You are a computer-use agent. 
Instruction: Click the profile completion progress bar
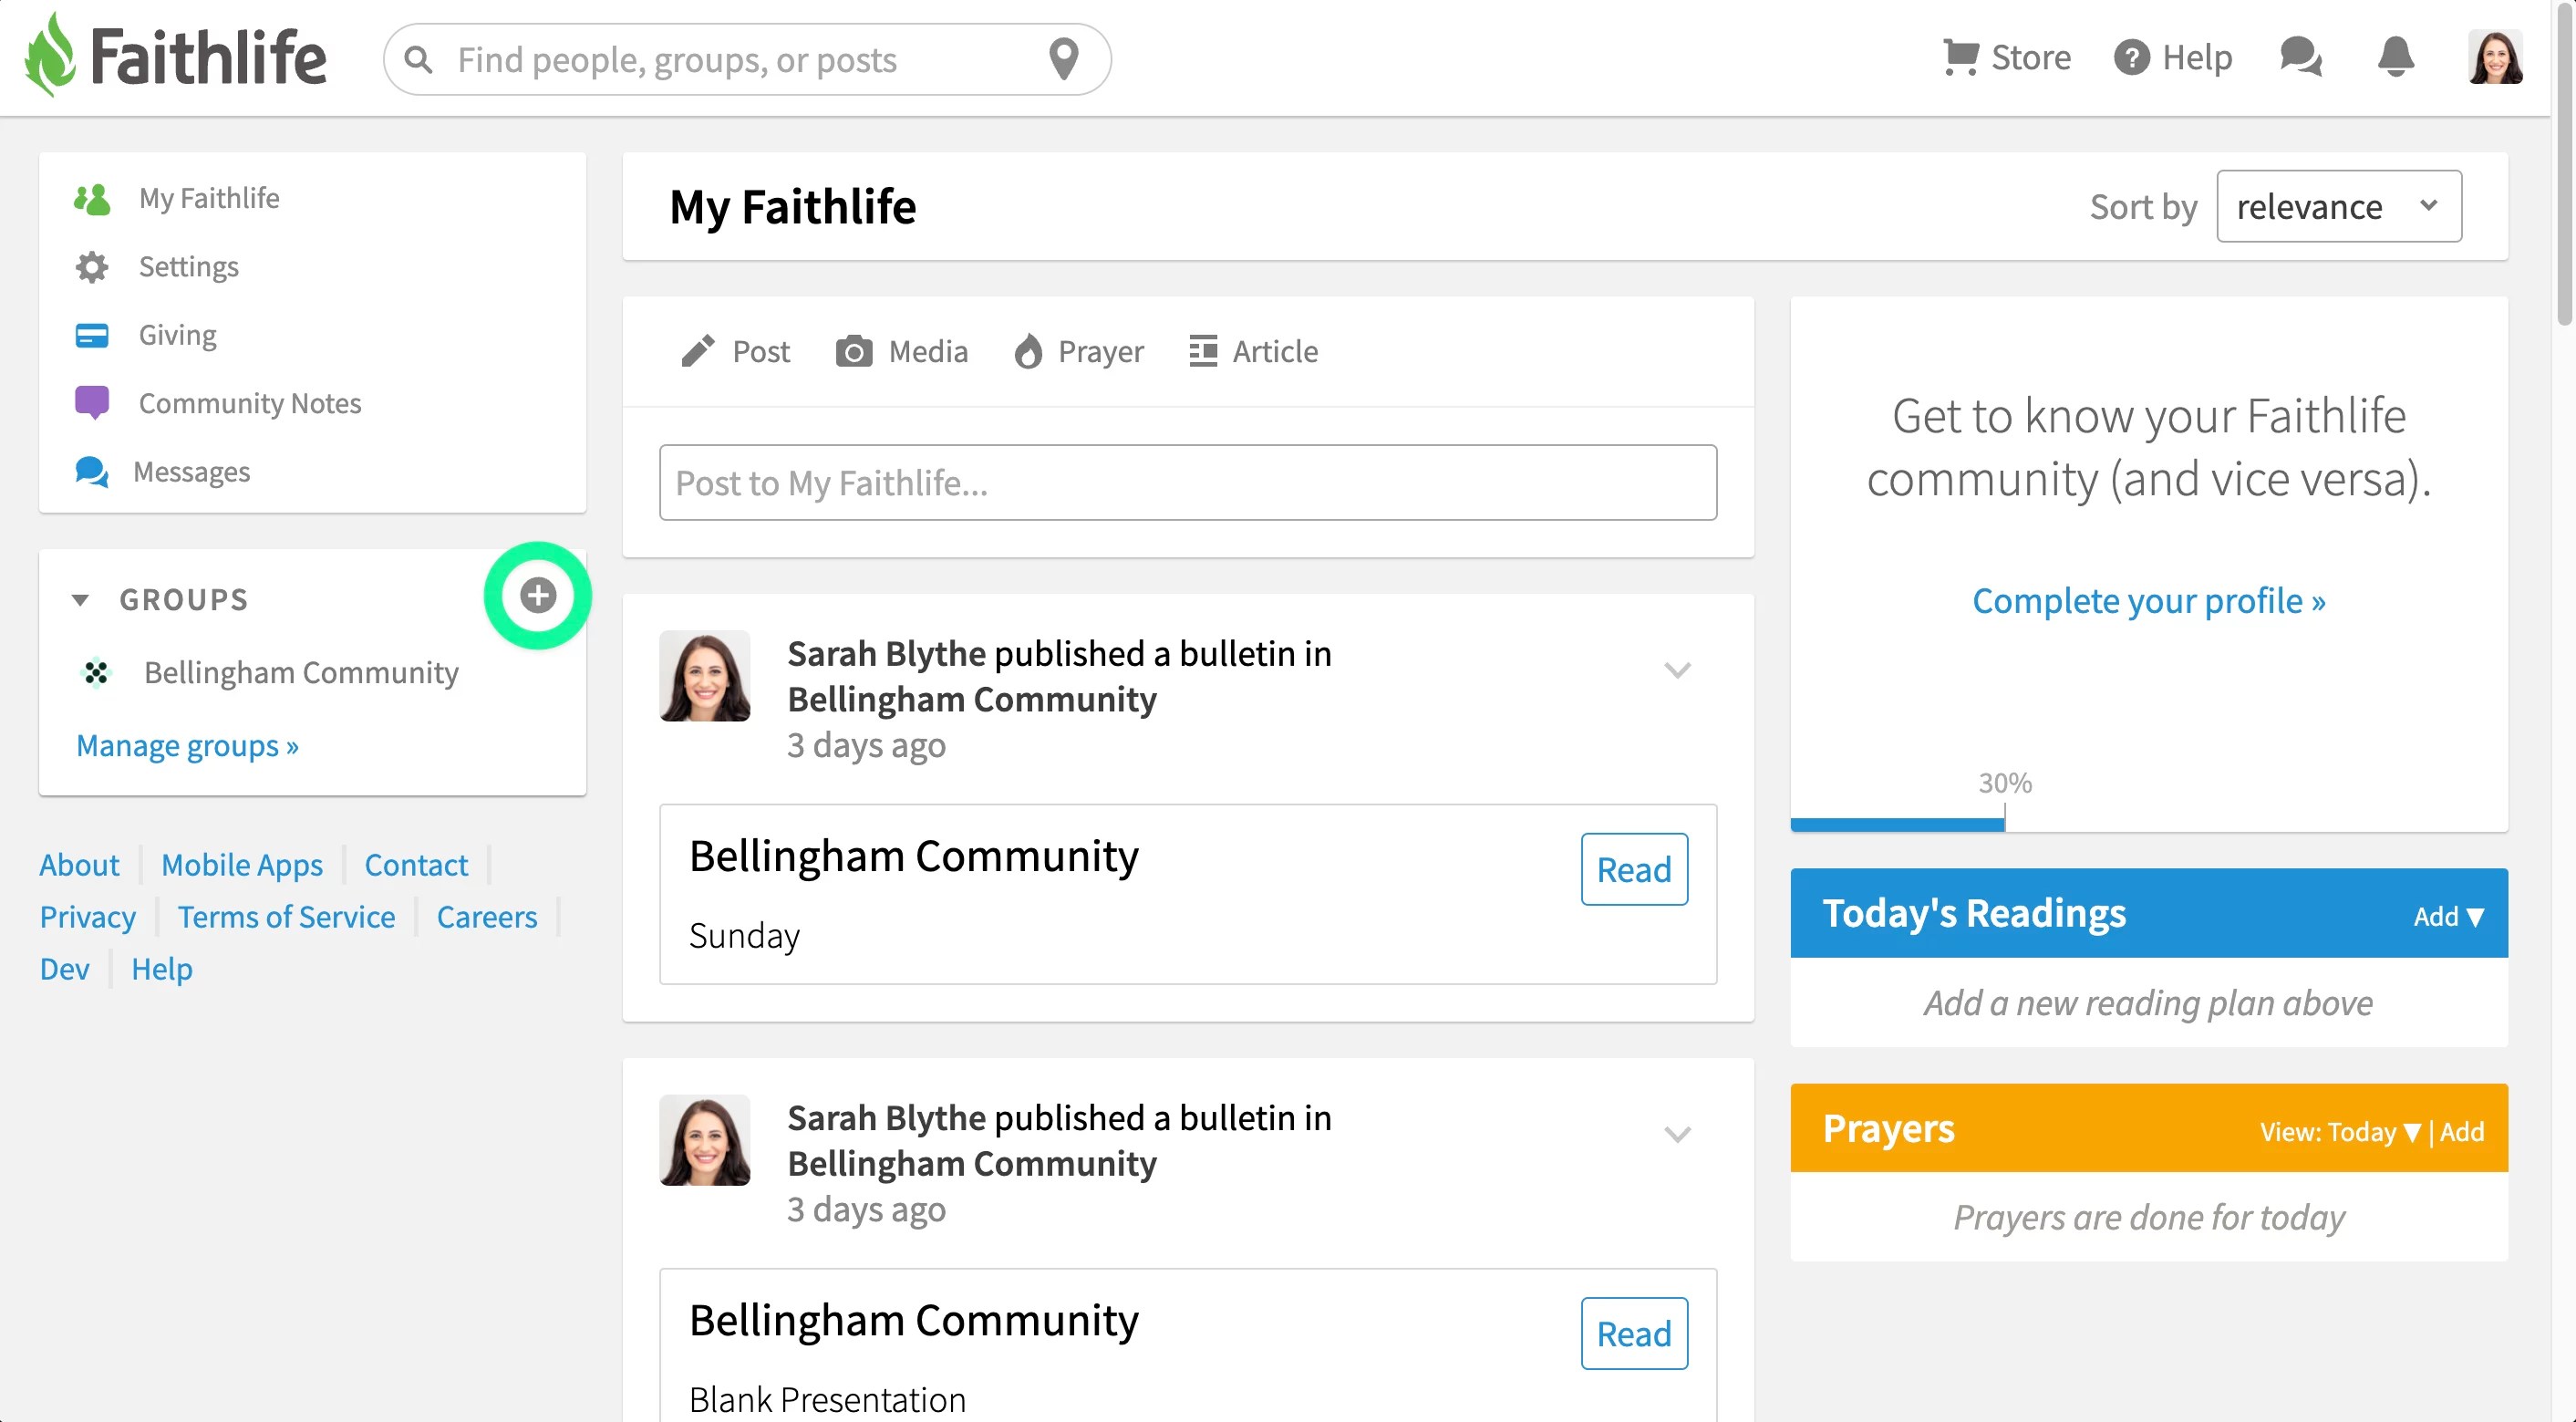[1897, 824]
